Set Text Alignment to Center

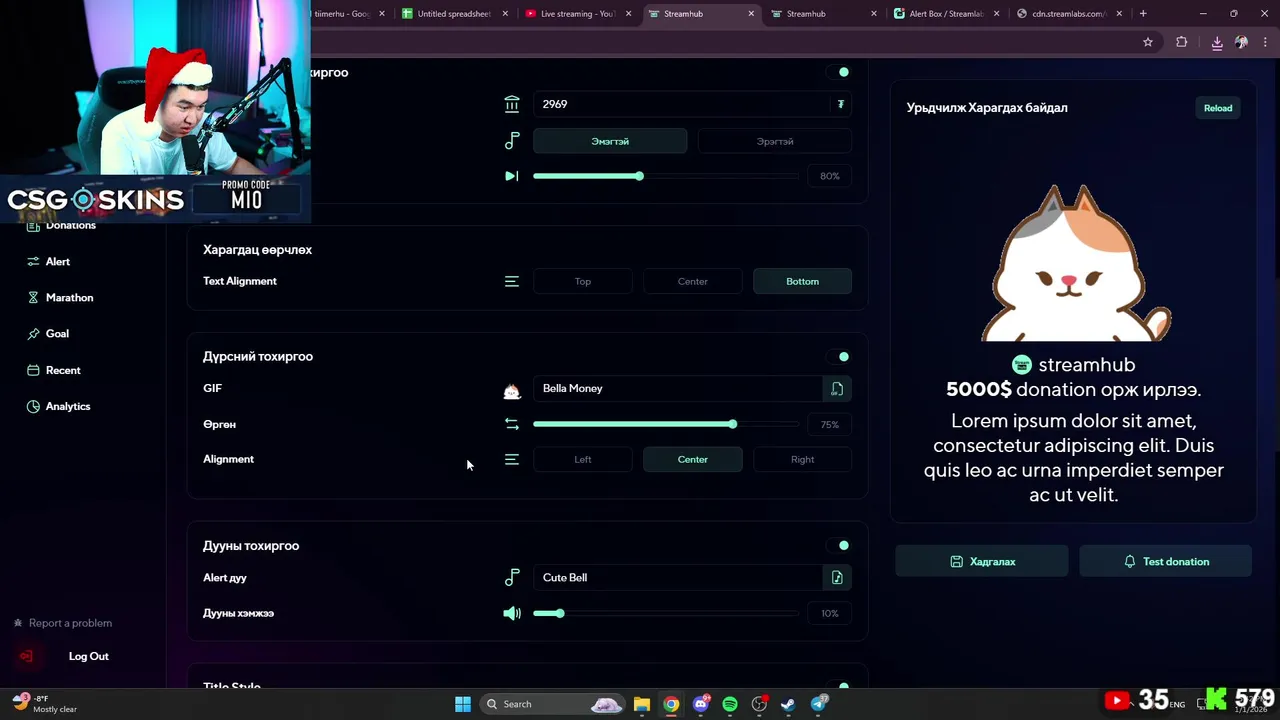(x=692, y=281)
